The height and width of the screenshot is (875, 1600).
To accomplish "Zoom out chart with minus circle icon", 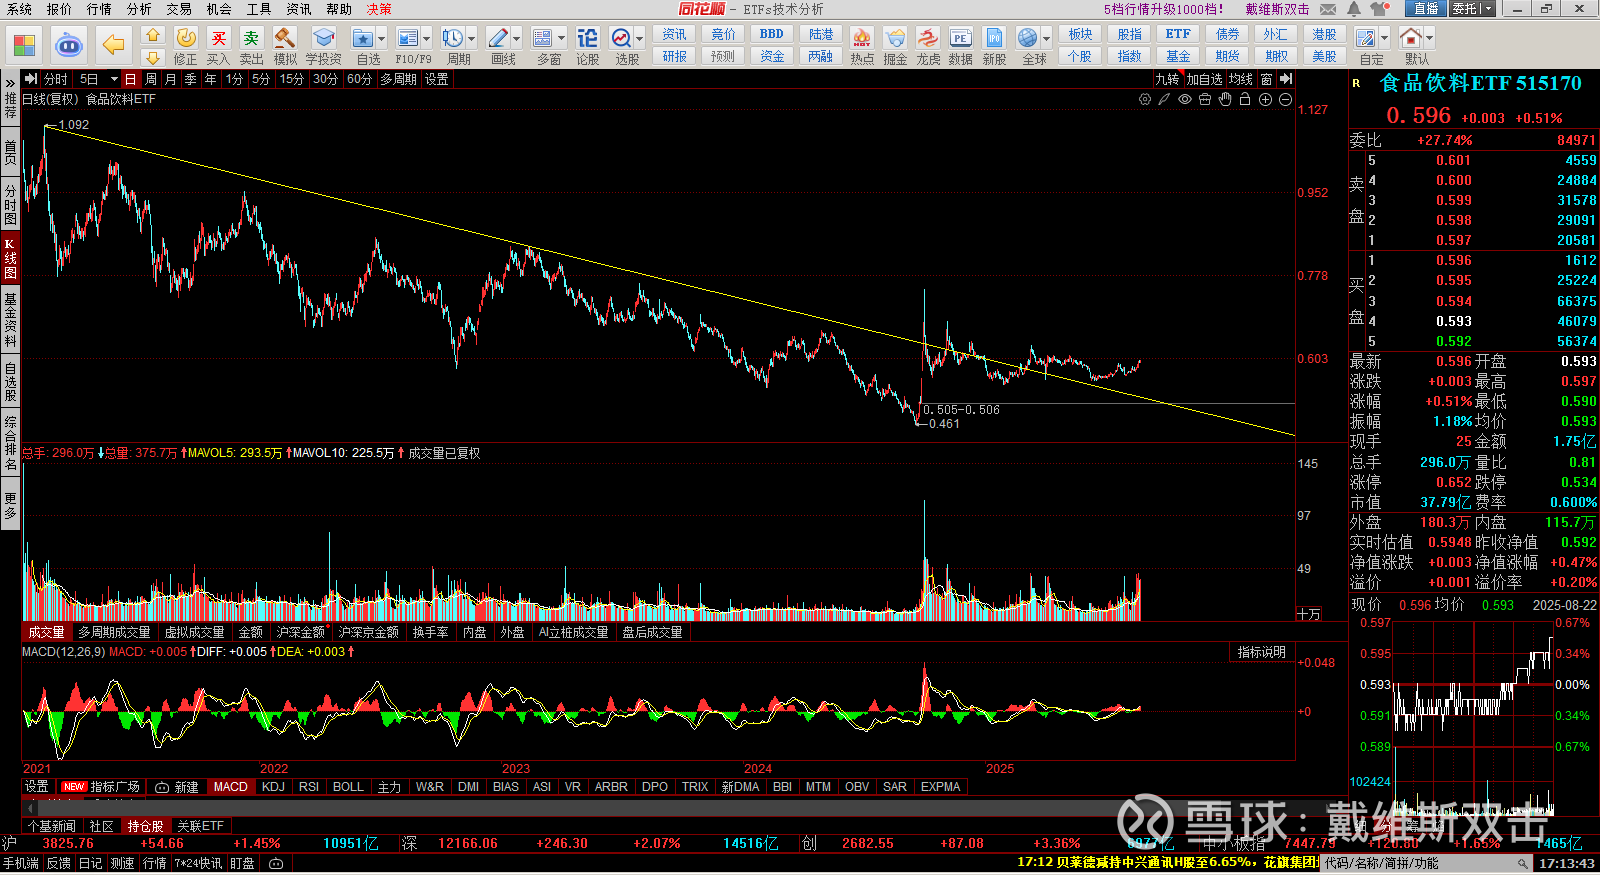I will pyautogui.click(x=1285, y=99).
